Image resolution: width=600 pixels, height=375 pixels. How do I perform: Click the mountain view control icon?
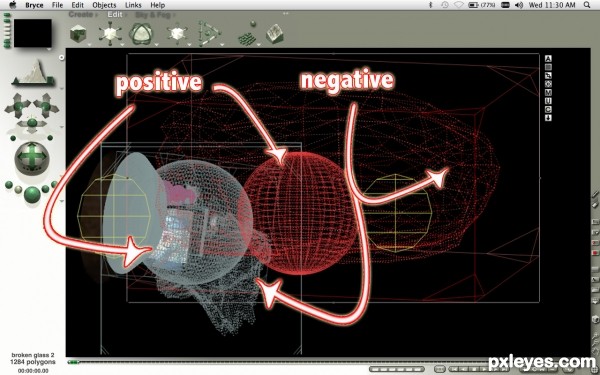(x=33, y=73)
